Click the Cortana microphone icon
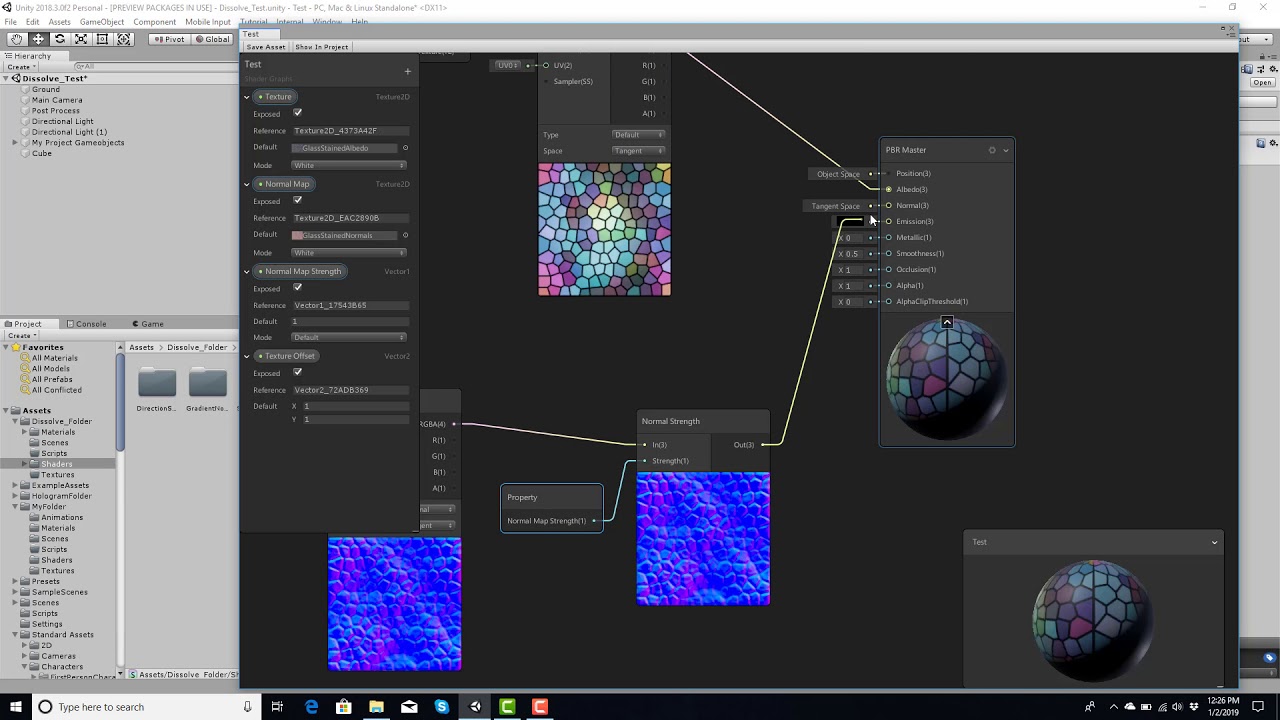The height and width of the screenshot is (720, 1280). point(247,707)
